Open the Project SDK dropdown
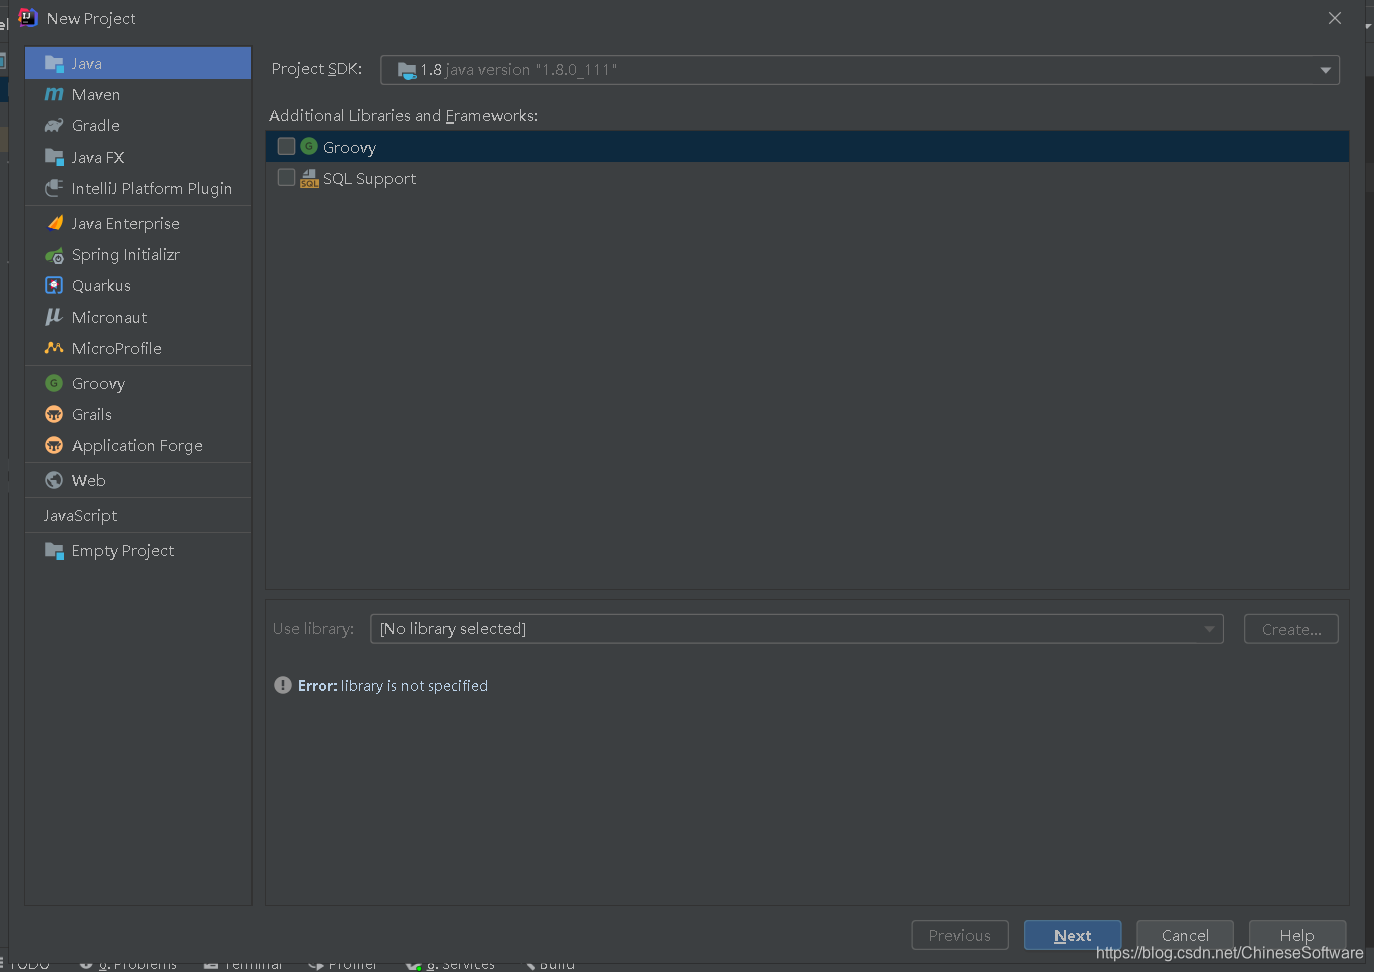Viewport: 1374px width, 972px height. tap(859, 70)
